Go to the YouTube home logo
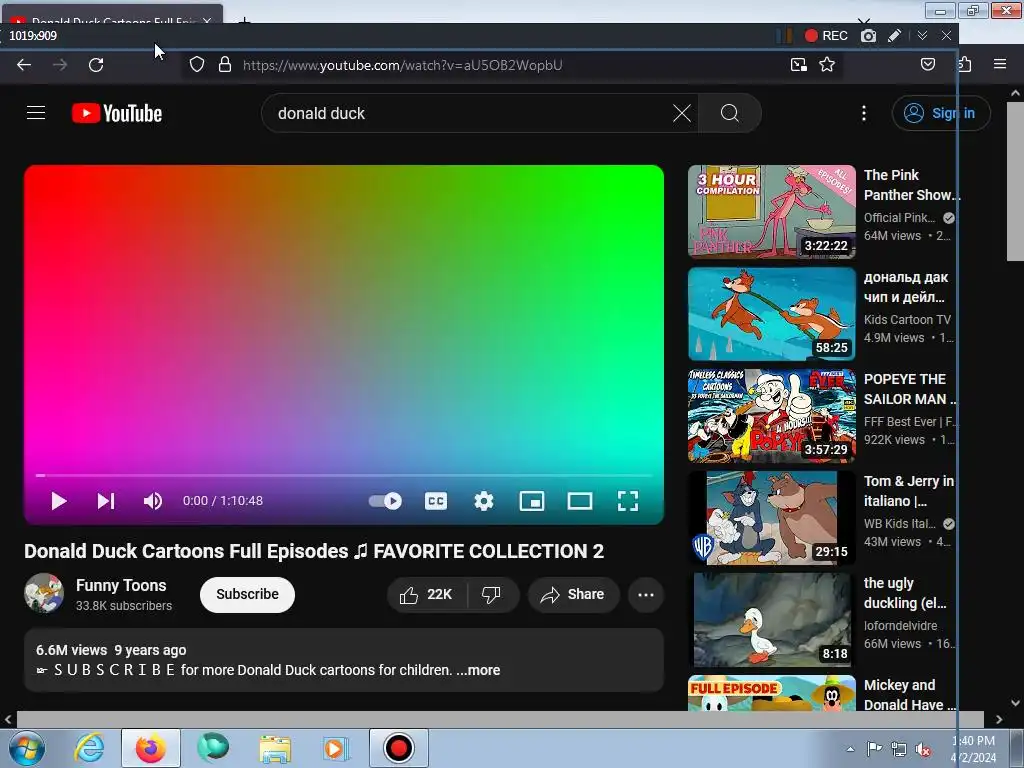The height and width of the screenshot is (768, 1024). point(117,113)
